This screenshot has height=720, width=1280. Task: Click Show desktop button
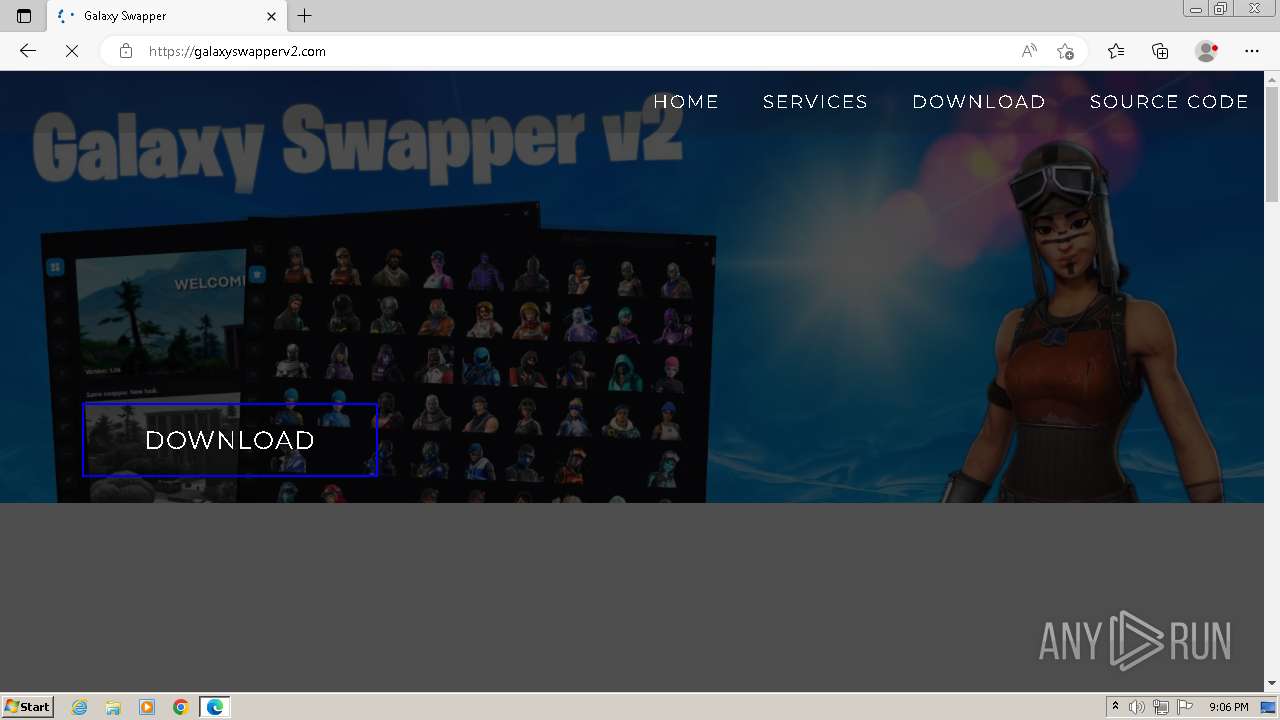click(1268, 707)
